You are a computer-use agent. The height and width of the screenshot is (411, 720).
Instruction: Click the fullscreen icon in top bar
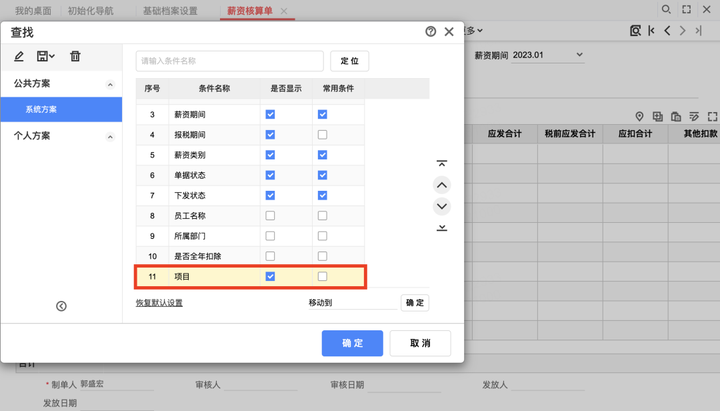click(686, 9)
